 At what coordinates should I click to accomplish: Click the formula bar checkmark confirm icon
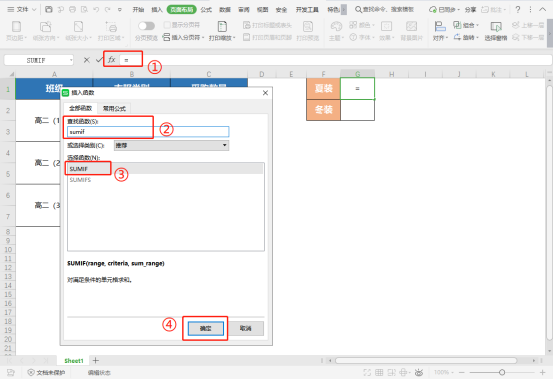[x=99, y=60]
